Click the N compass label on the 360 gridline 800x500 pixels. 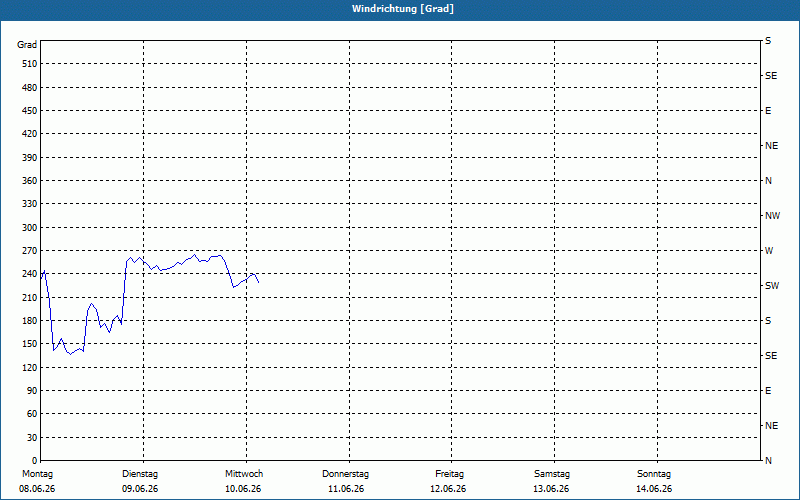(x=769, y=181)
